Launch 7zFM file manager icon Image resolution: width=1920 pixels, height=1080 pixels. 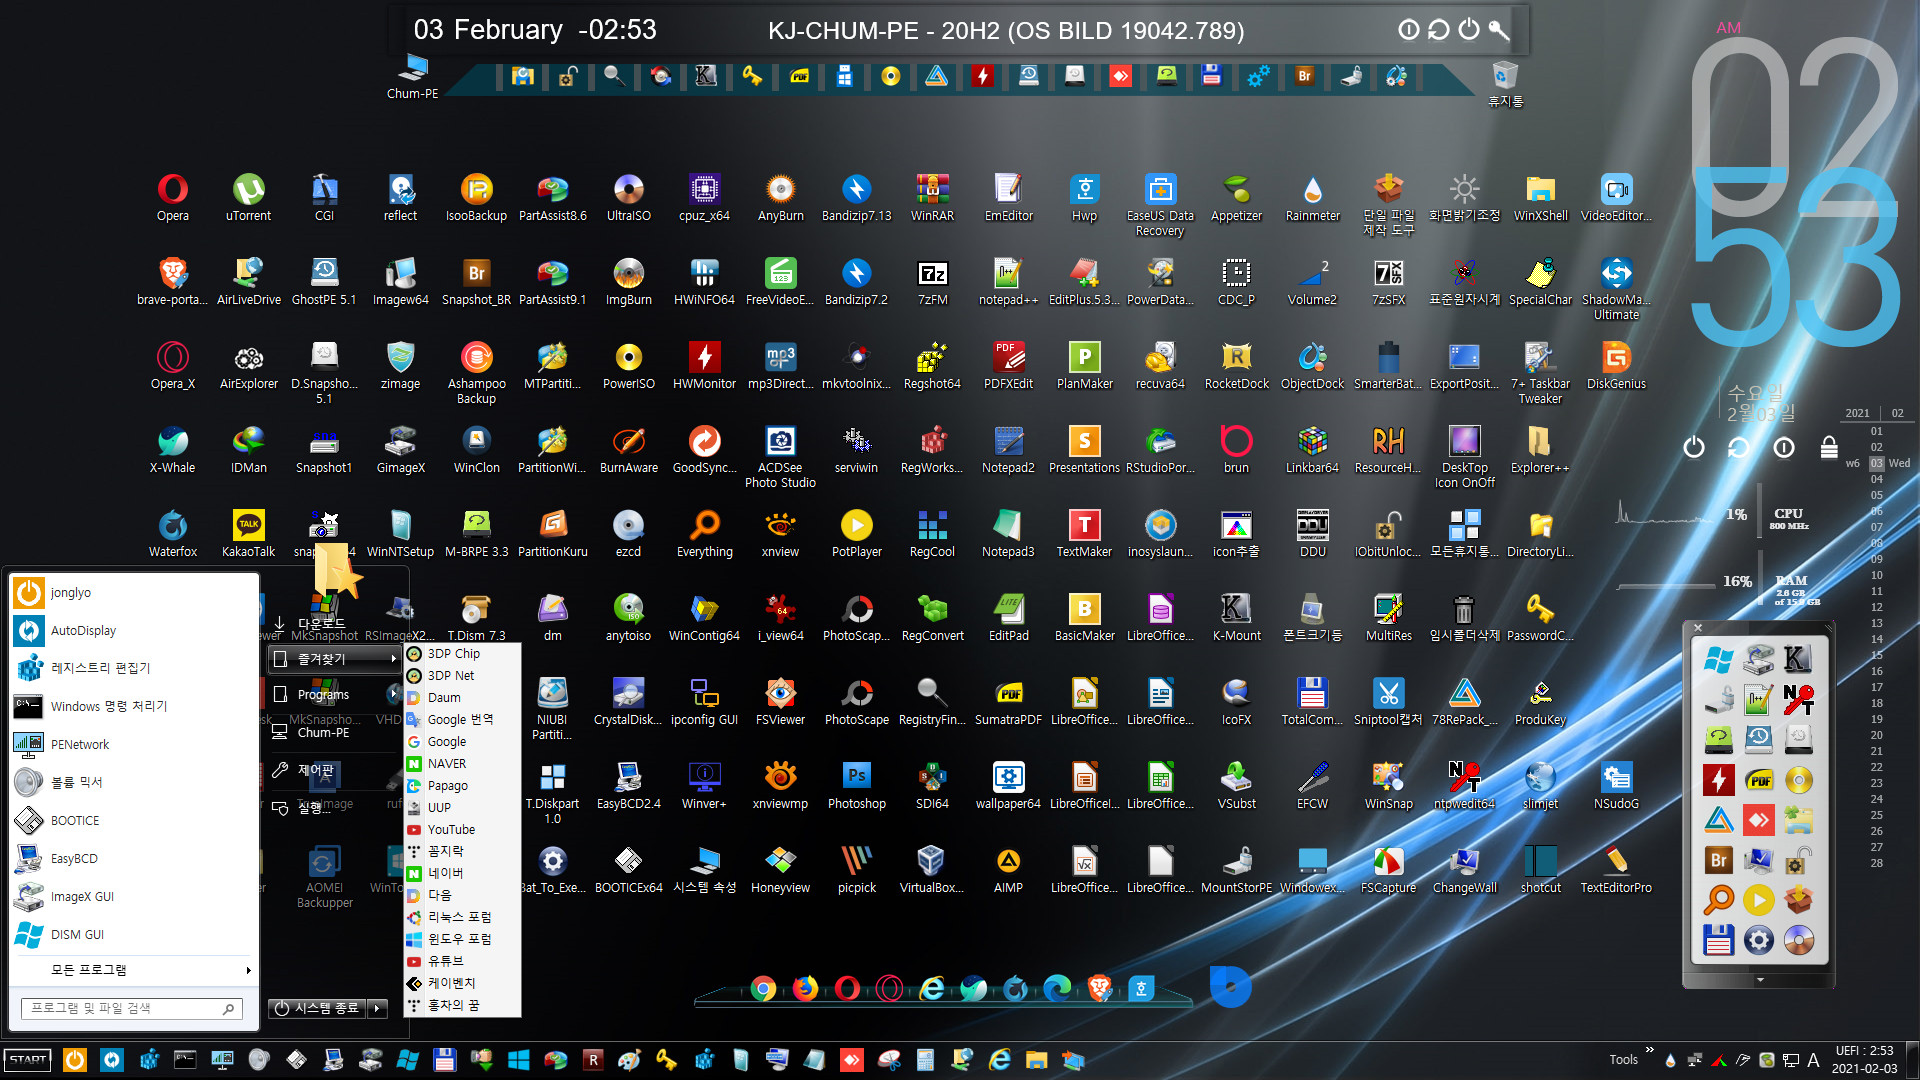(x=932, y=281)
